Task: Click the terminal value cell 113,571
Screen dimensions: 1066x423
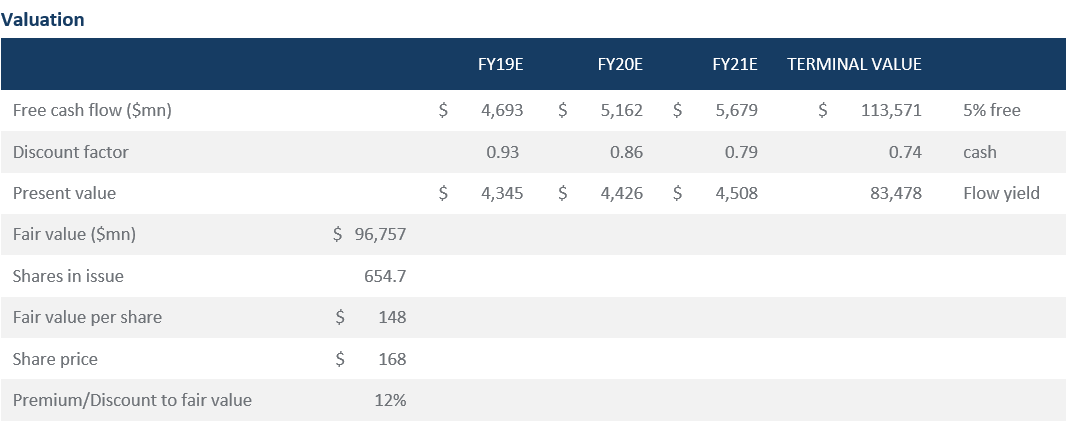Action: 890,111
